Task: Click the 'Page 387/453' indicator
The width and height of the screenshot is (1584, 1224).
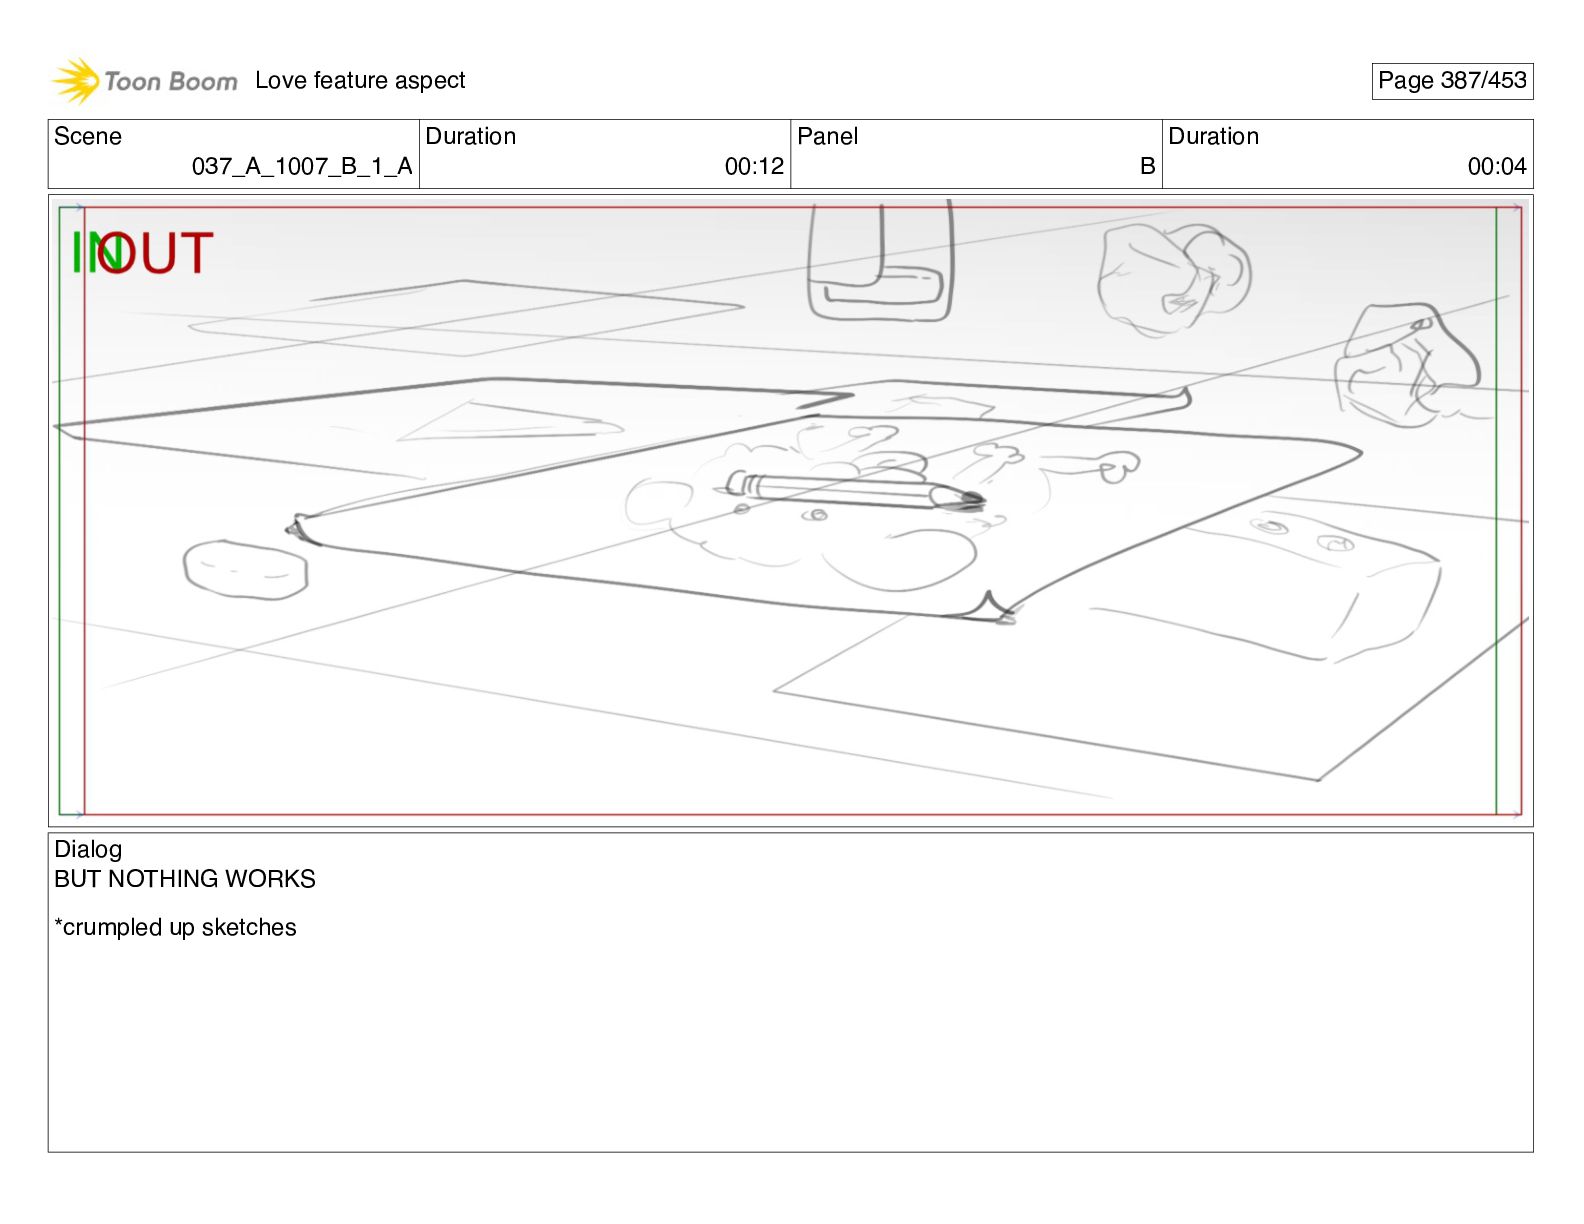Action: click(1452, 81)
